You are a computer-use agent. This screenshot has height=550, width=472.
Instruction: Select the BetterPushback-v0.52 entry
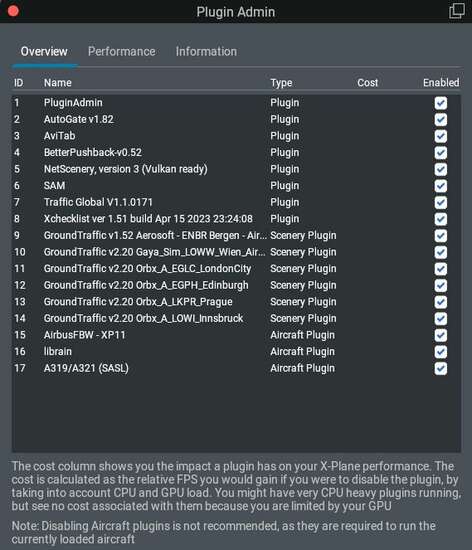point(93,152)
